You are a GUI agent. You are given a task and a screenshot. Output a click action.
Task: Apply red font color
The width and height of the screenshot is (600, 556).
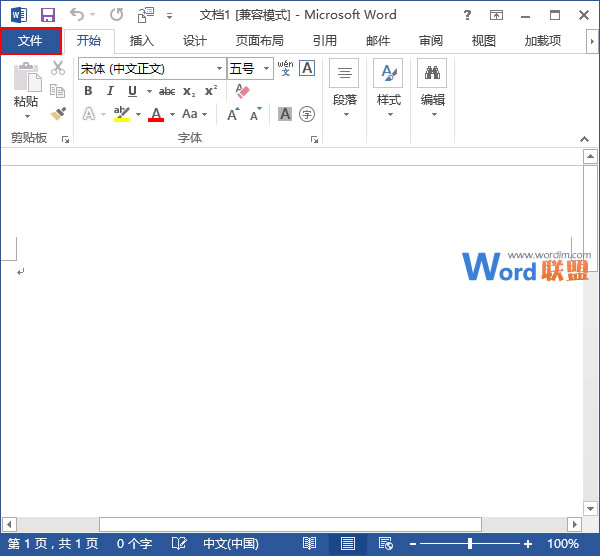(x=156, y=114)
